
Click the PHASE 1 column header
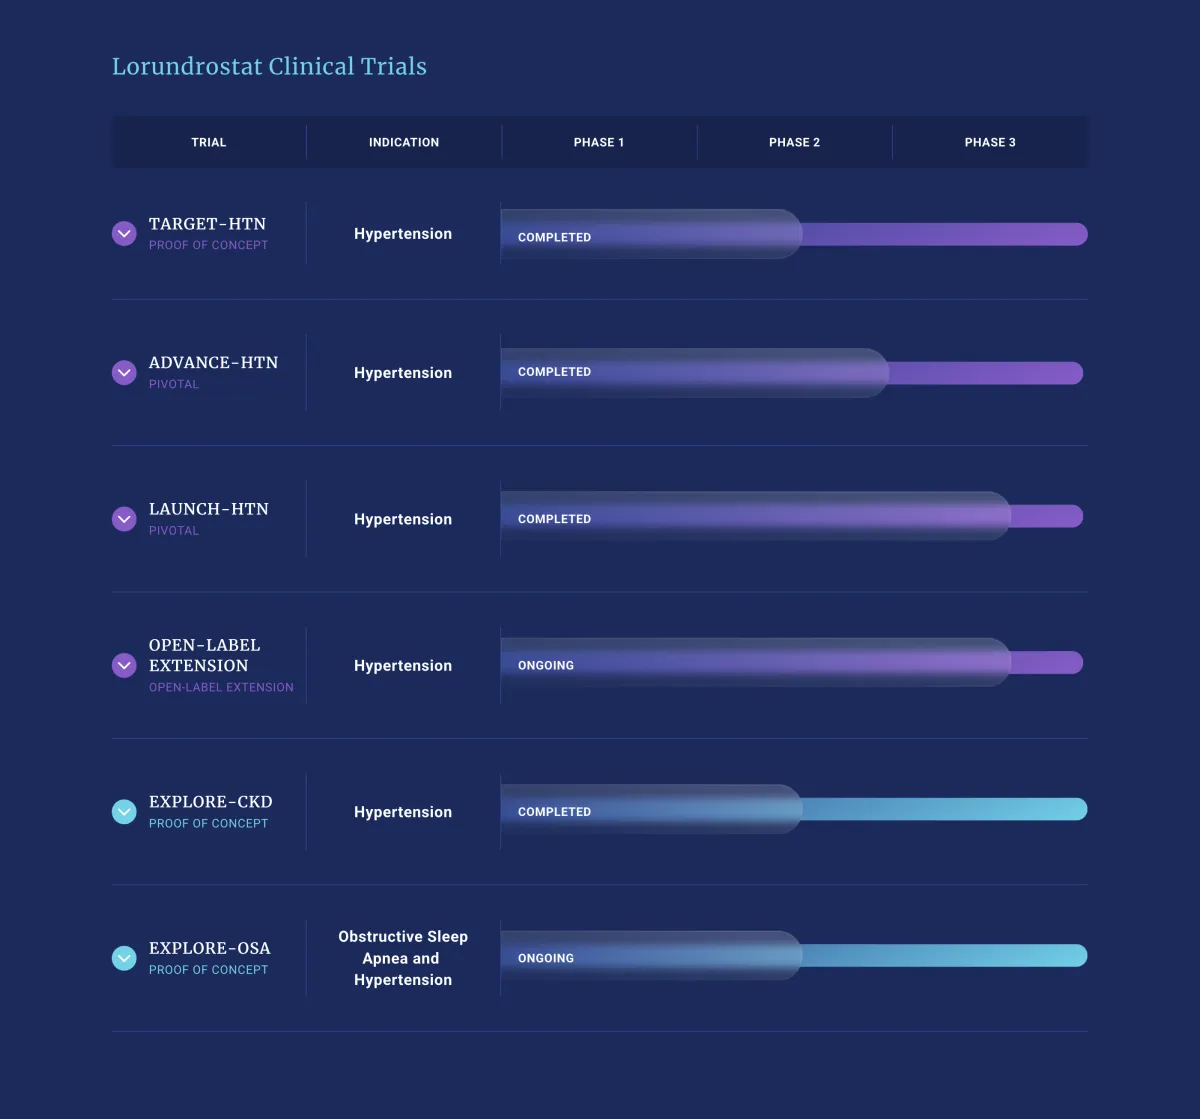598,142
